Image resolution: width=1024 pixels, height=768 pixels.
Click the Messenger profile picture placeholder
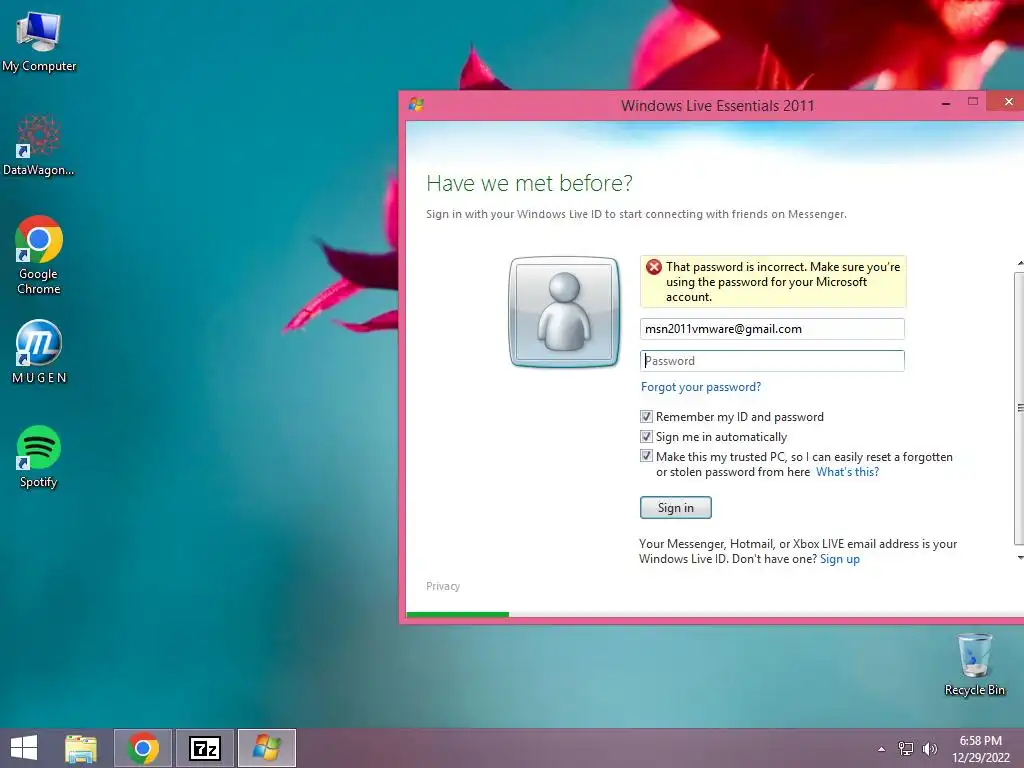tap(564, 312)
